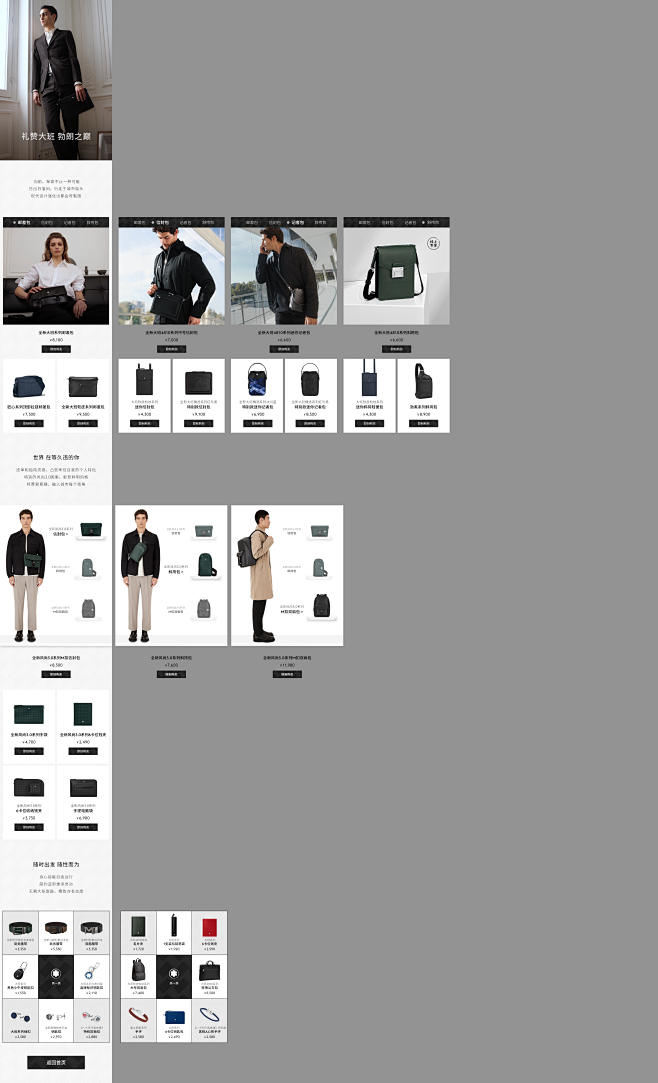658x1083 pixels.
Task: Select the black sling bag card
Action: click(x=423, y=396)
